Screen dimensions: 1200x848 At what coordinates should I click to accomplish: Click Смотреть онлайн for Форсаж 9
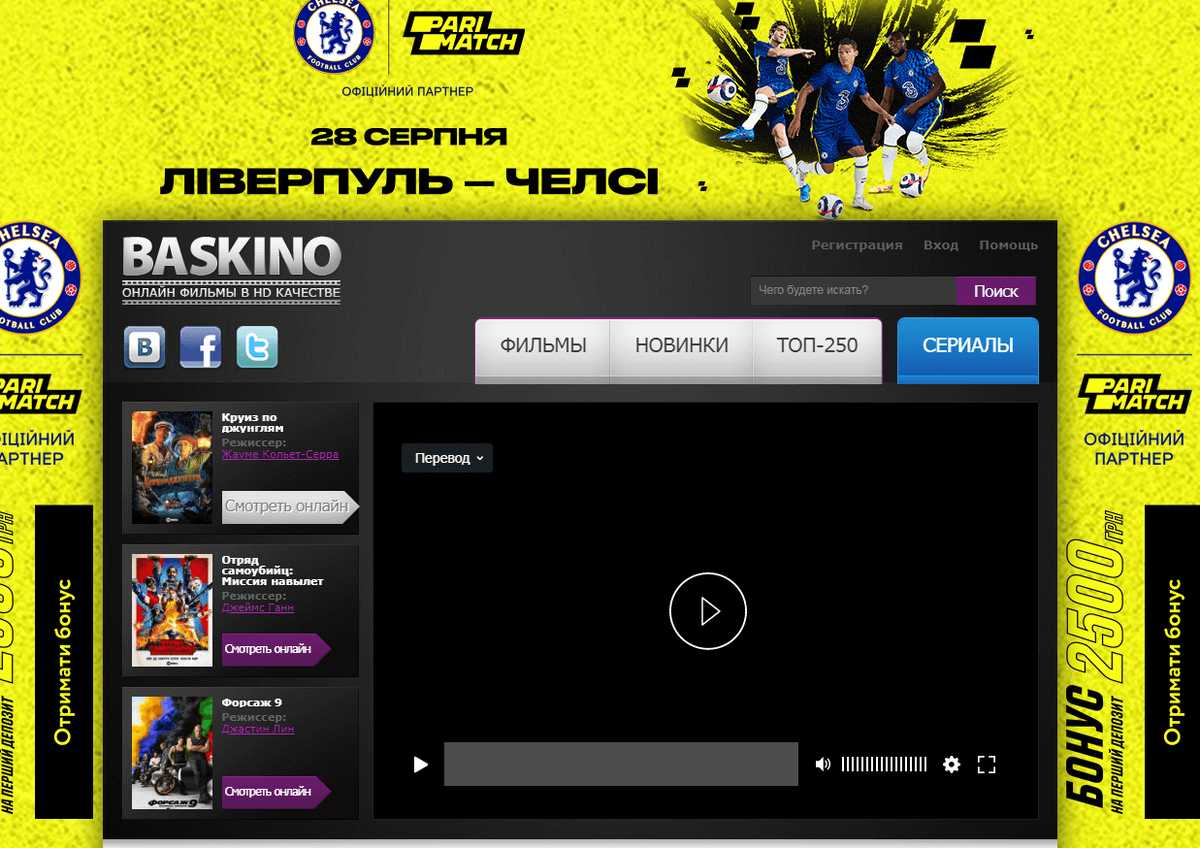click(x=275, y=791)
